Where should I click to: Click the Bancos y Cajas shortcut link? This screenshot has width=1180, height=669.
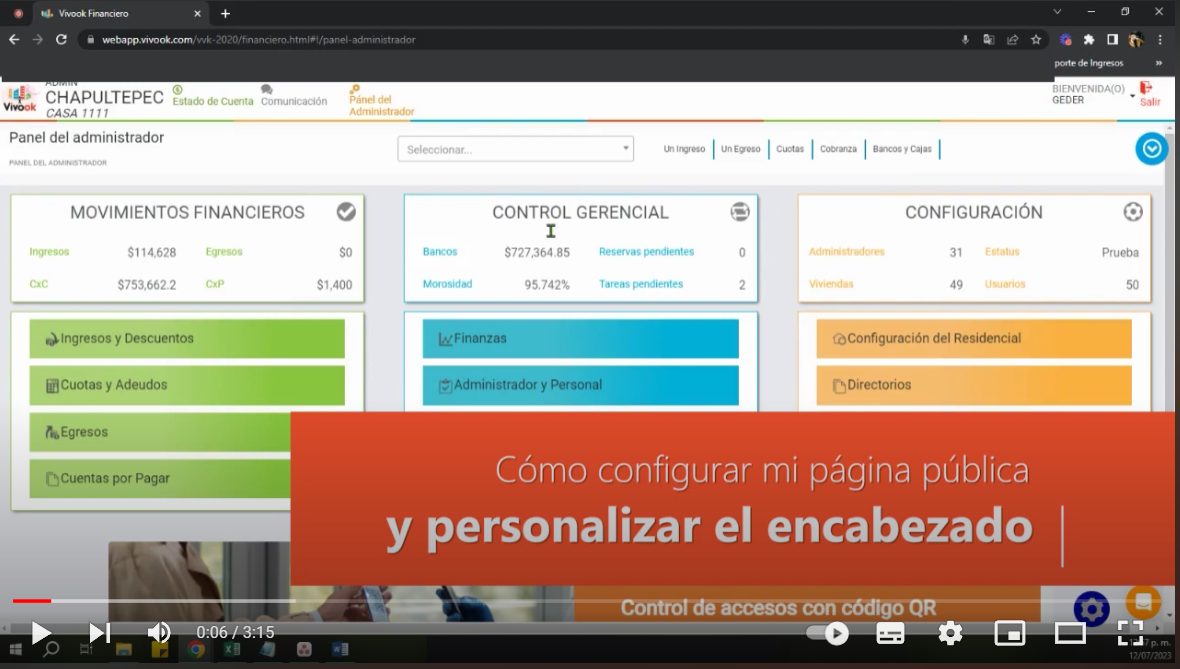902,149
